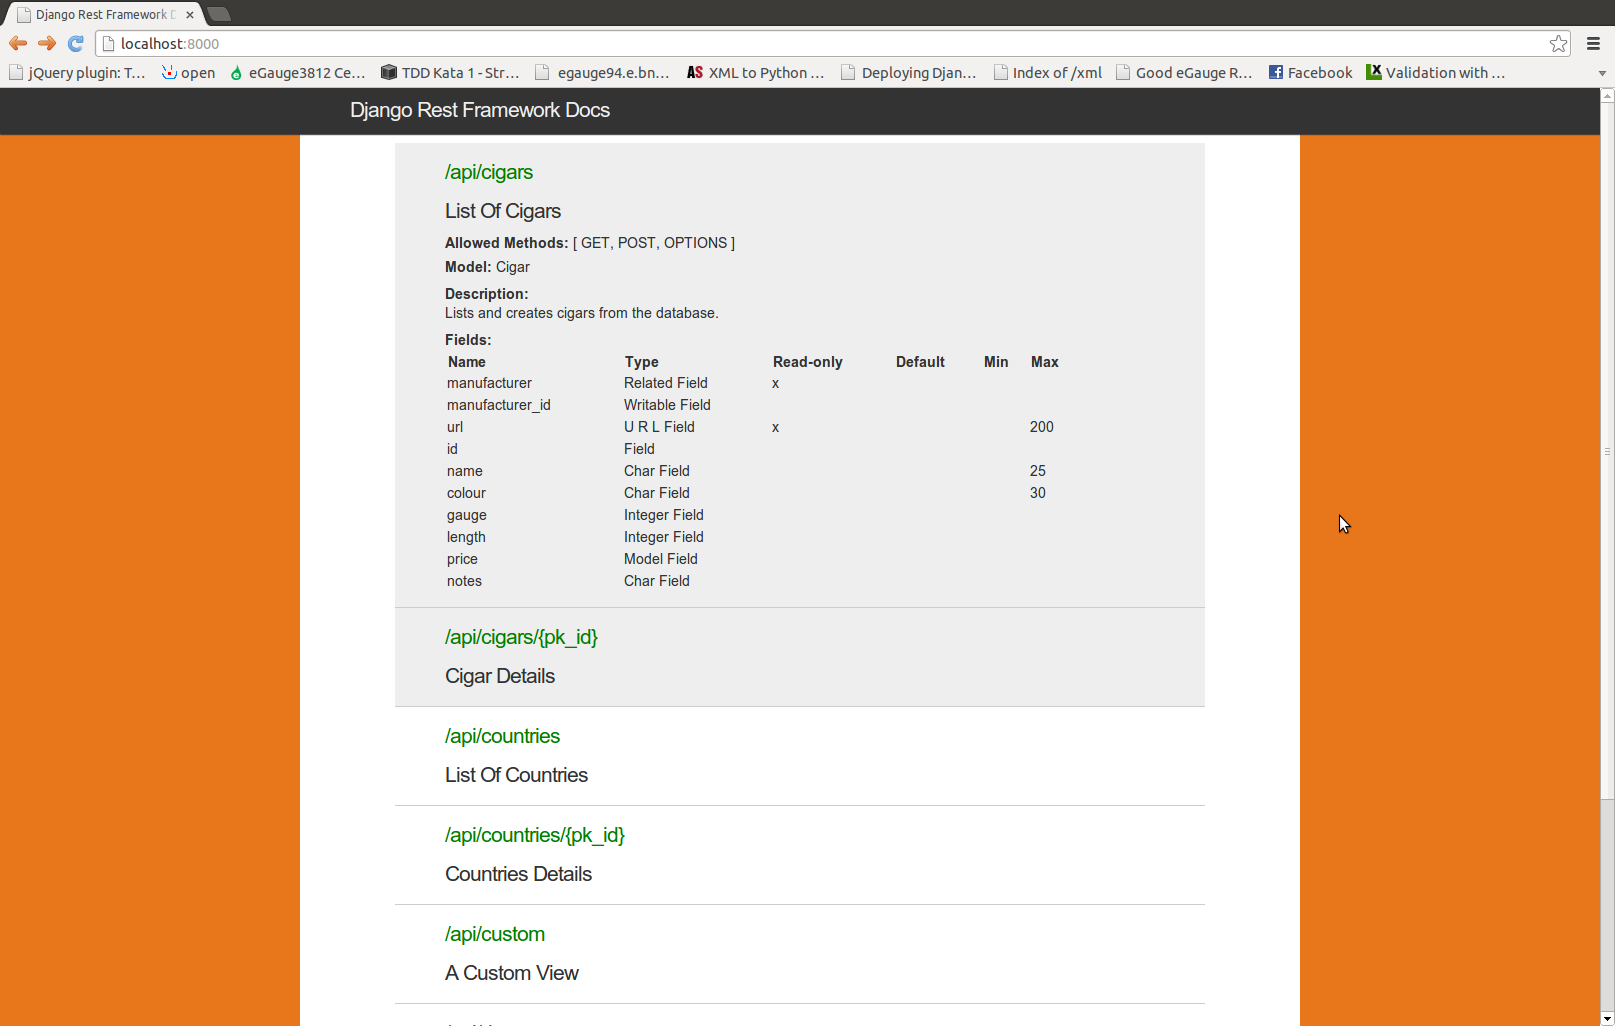Click the Read-only column header
This screenshot has width=1615, height=1026.
click(x=808, y=362)
